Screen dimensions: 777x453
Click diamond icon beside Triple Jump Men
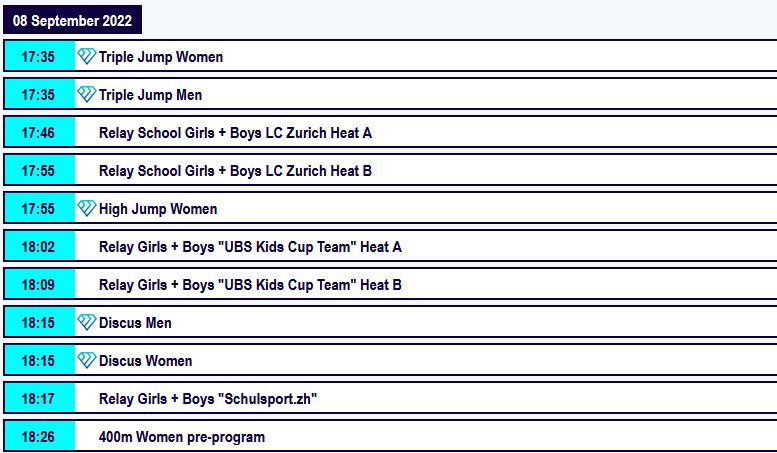(86, 94)
